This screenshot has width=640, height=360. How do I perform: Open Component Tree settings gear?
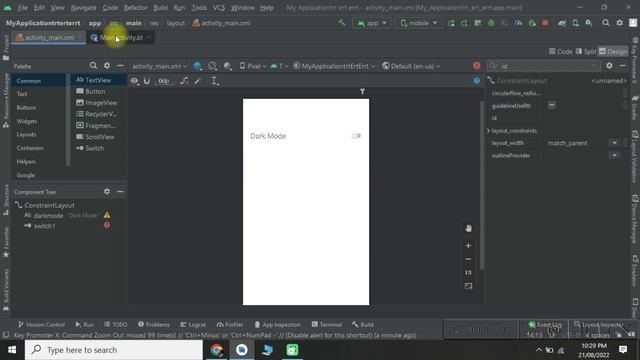click(107, 191)
